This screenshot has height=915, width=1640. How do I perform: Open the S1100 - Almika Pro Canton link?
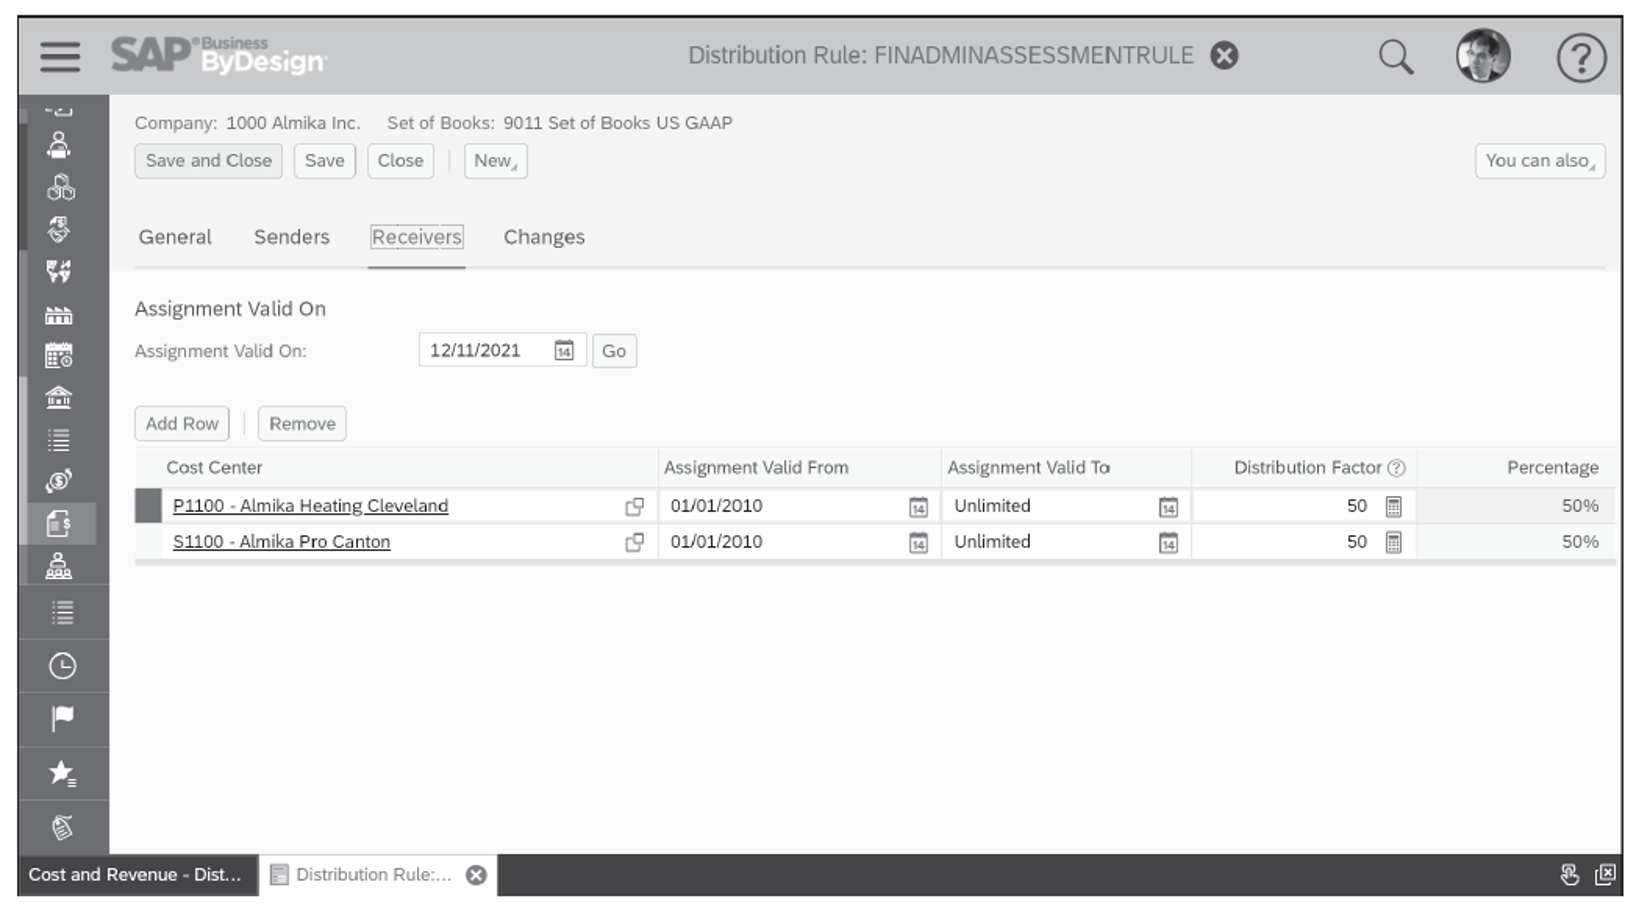coord(280,541)
